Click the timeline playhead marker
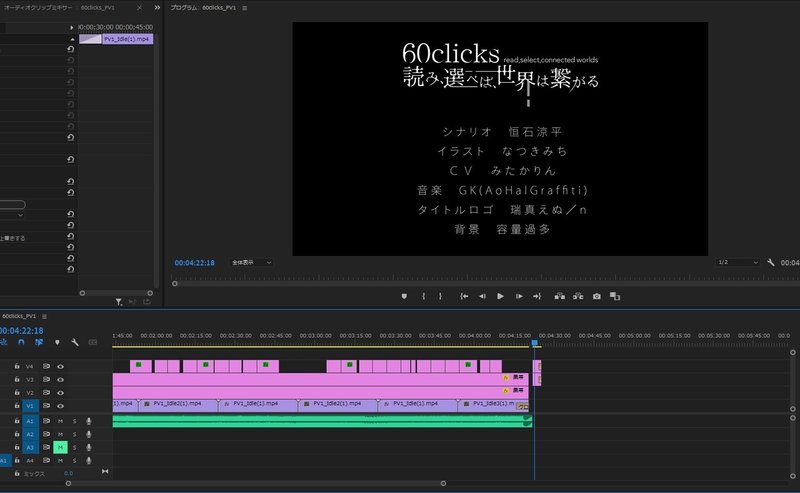Screen dimensions: 800x493 [x=535, y=343]
